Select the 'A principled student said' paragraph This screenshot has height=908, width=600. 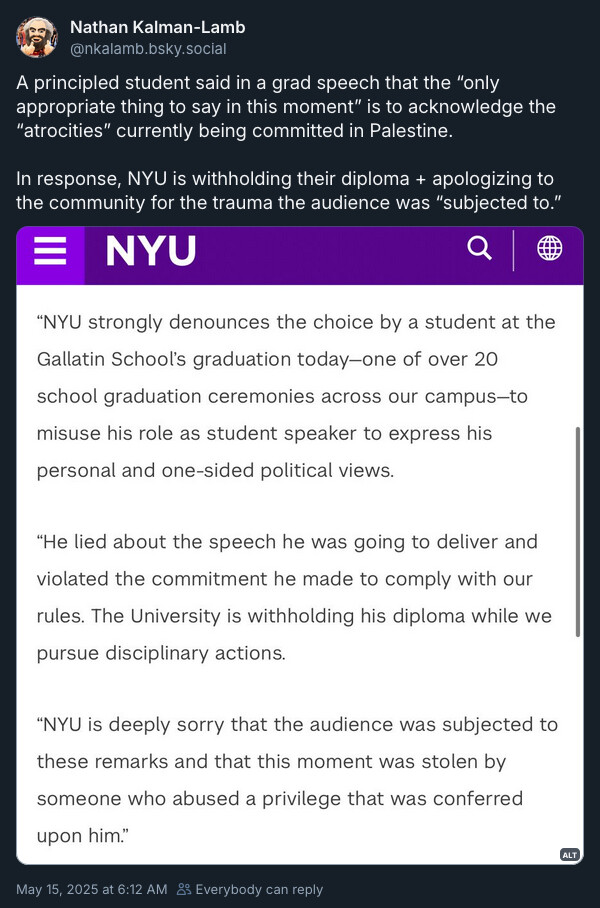pyautogui.click(x=286, y=107)
